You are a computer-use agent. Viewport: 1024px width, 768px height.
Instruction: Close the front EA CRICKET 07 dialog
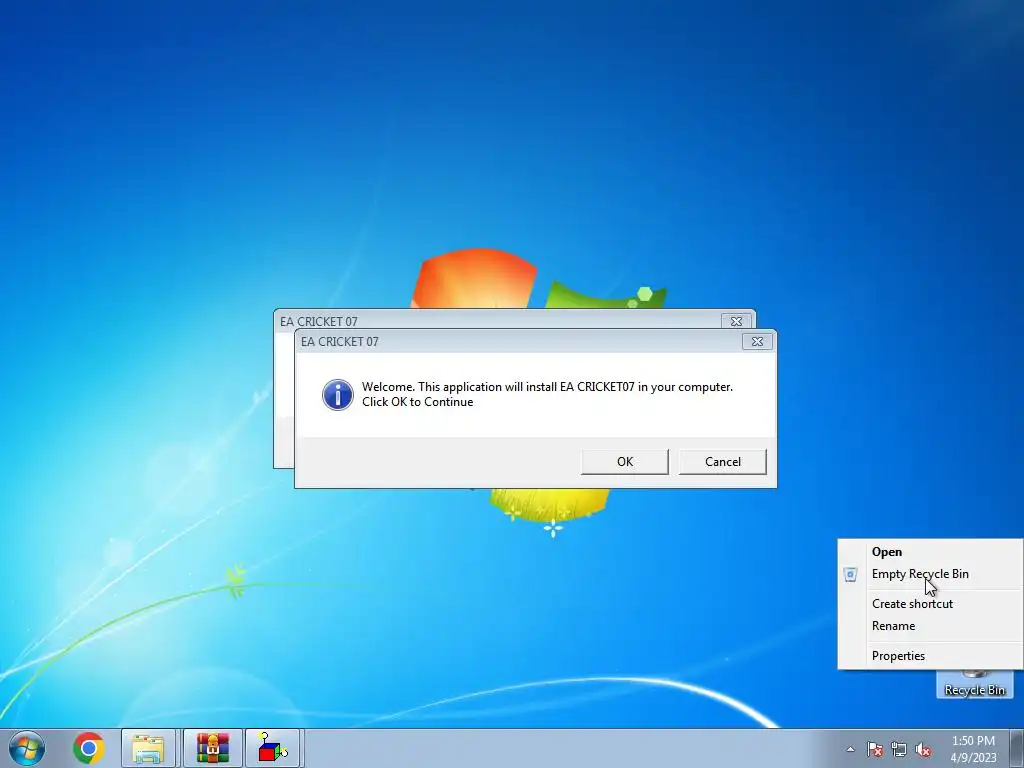757,342
